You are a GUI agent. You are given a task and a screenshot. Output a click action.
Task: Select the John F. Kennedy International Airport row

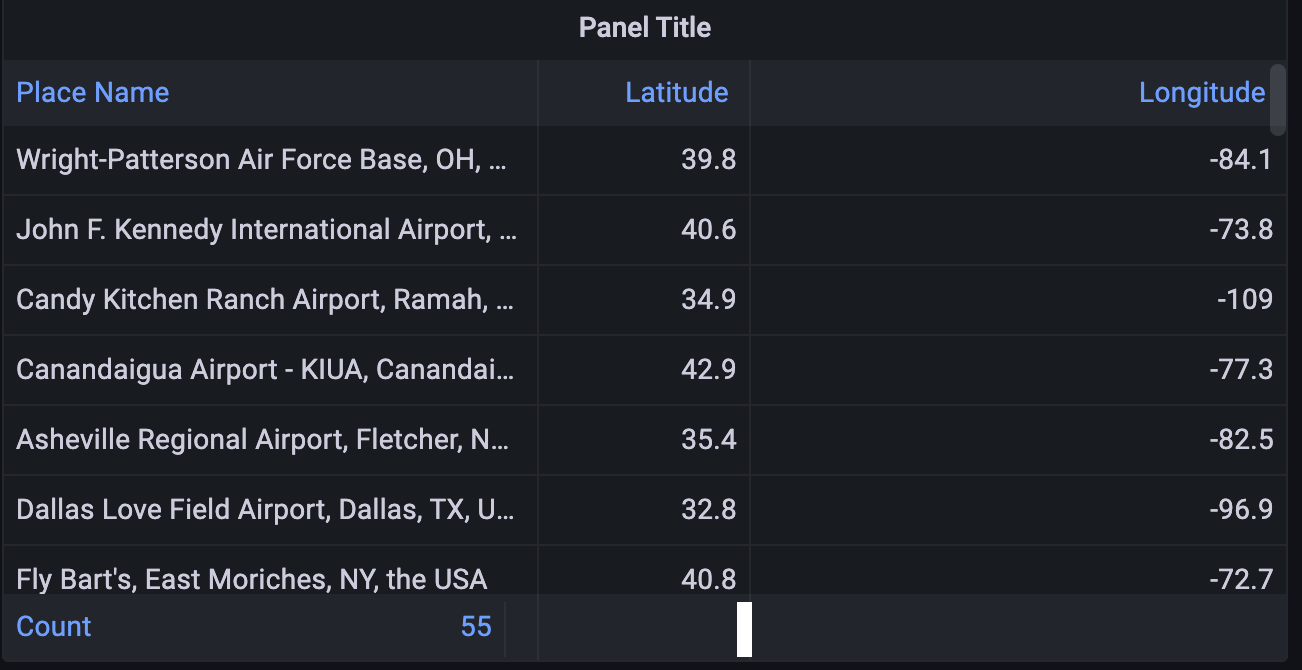265,230
